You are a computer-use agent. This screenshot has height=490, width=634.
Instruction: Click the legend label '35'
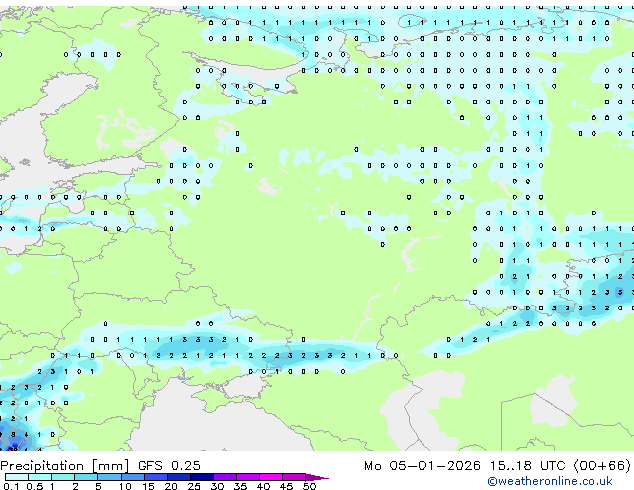(x=240, y=486)
